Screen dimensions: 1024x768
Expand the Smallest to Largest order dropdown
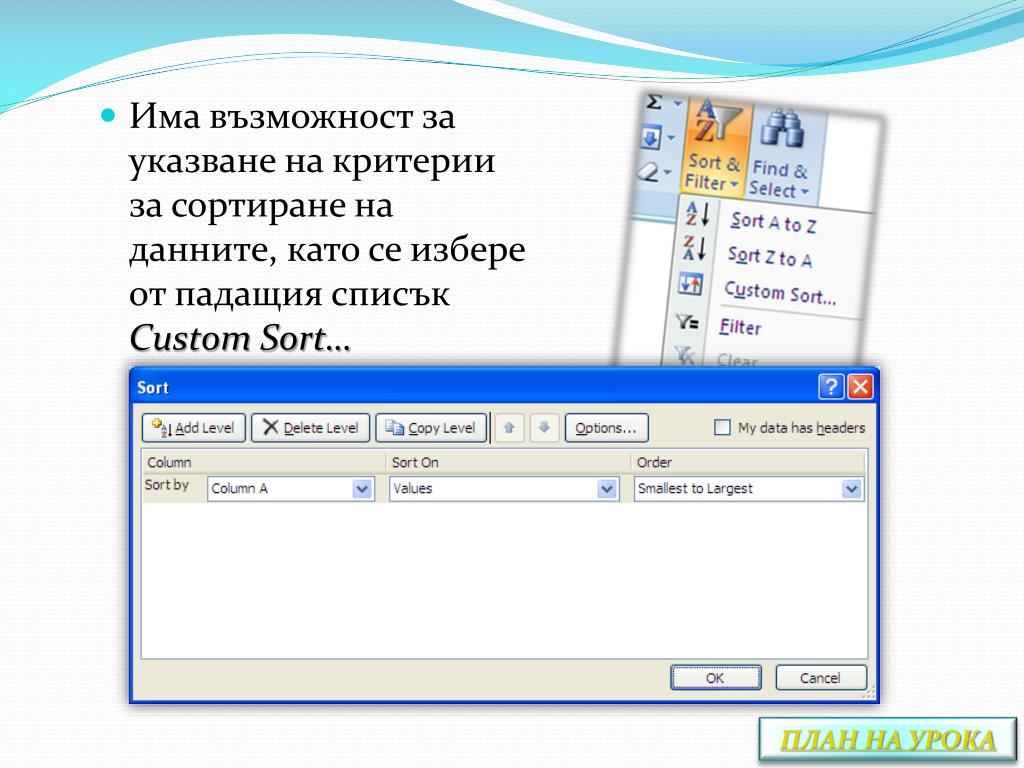(x=851, y=488)
